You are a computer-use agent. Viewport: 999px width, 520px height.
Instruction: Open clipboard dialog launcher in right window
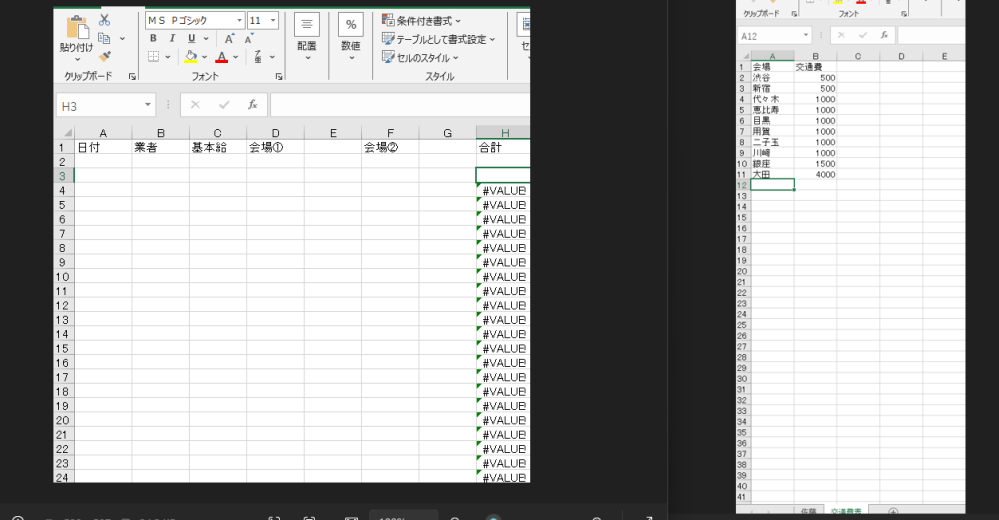(x=794, y=13)
